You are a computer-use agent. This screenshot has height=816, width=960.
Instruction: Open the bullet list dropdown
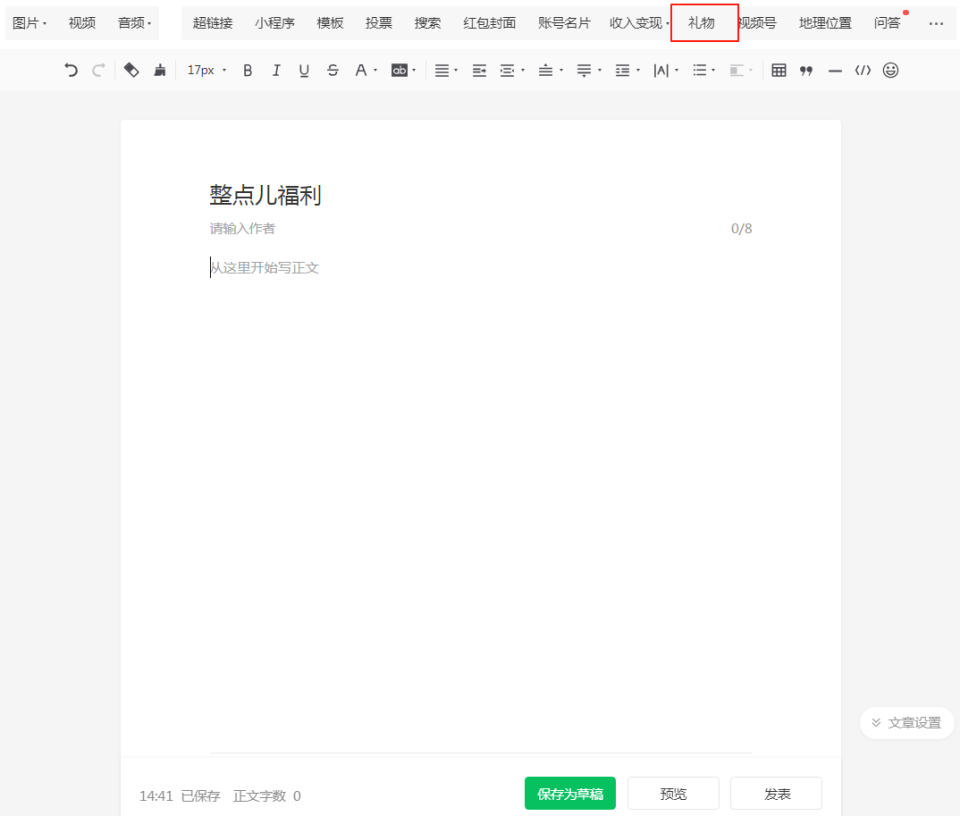[703, 70]
